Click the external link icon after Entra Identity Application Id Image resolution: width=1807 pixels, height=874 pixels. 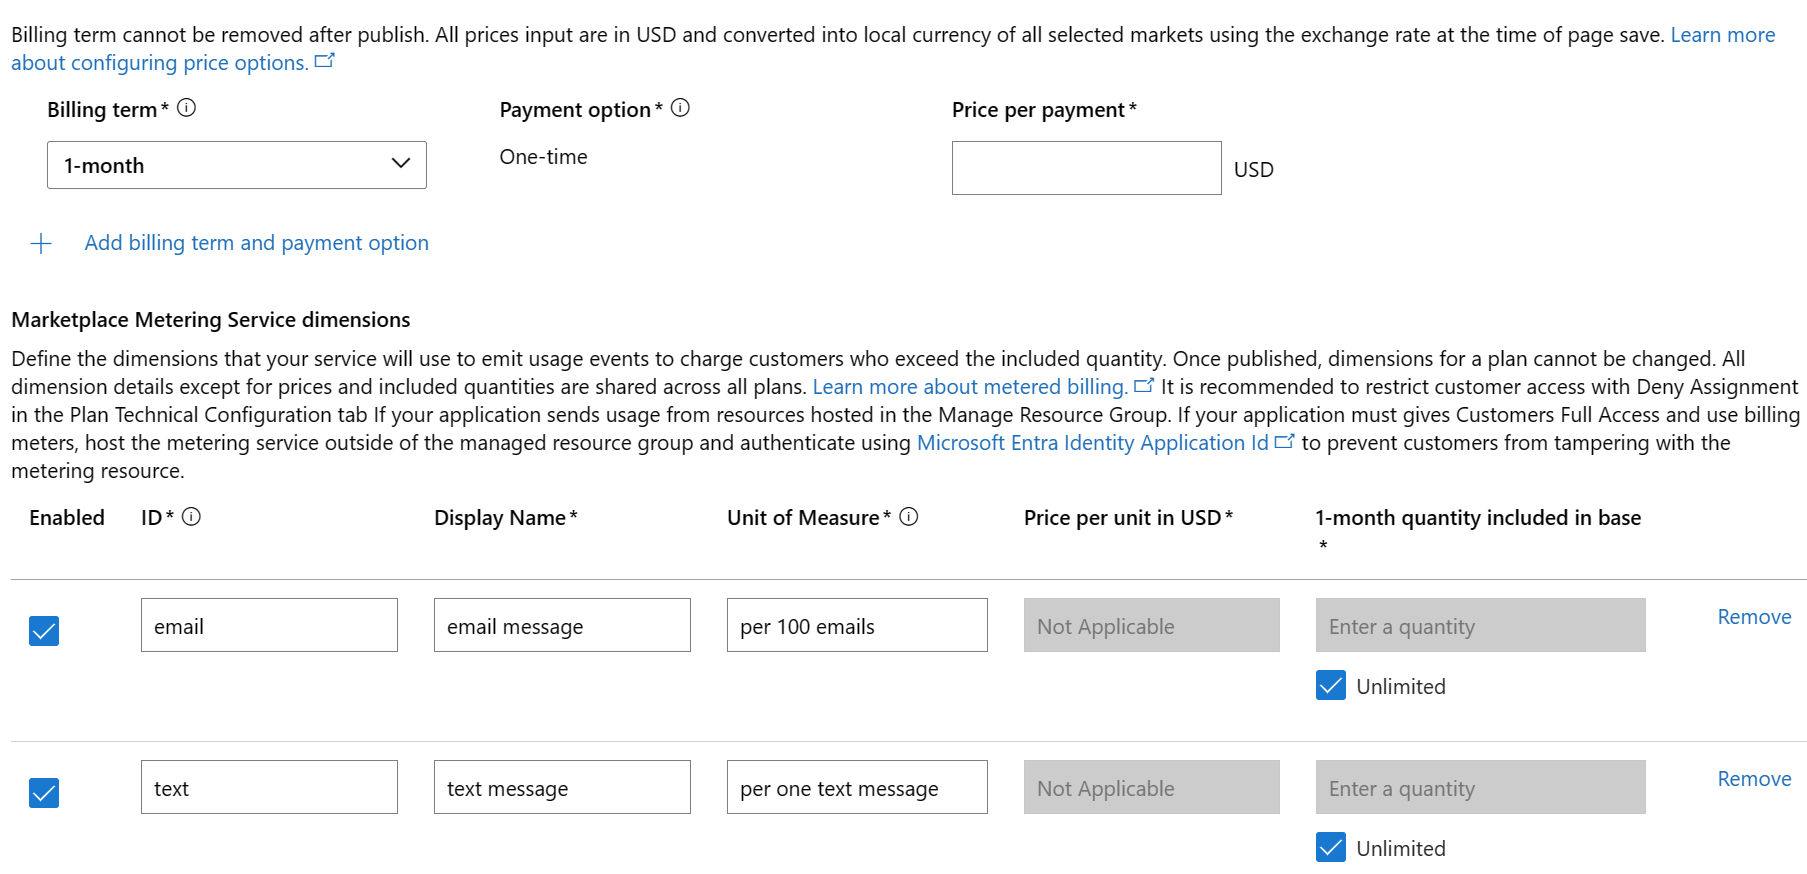click(x=1285, y=441)
